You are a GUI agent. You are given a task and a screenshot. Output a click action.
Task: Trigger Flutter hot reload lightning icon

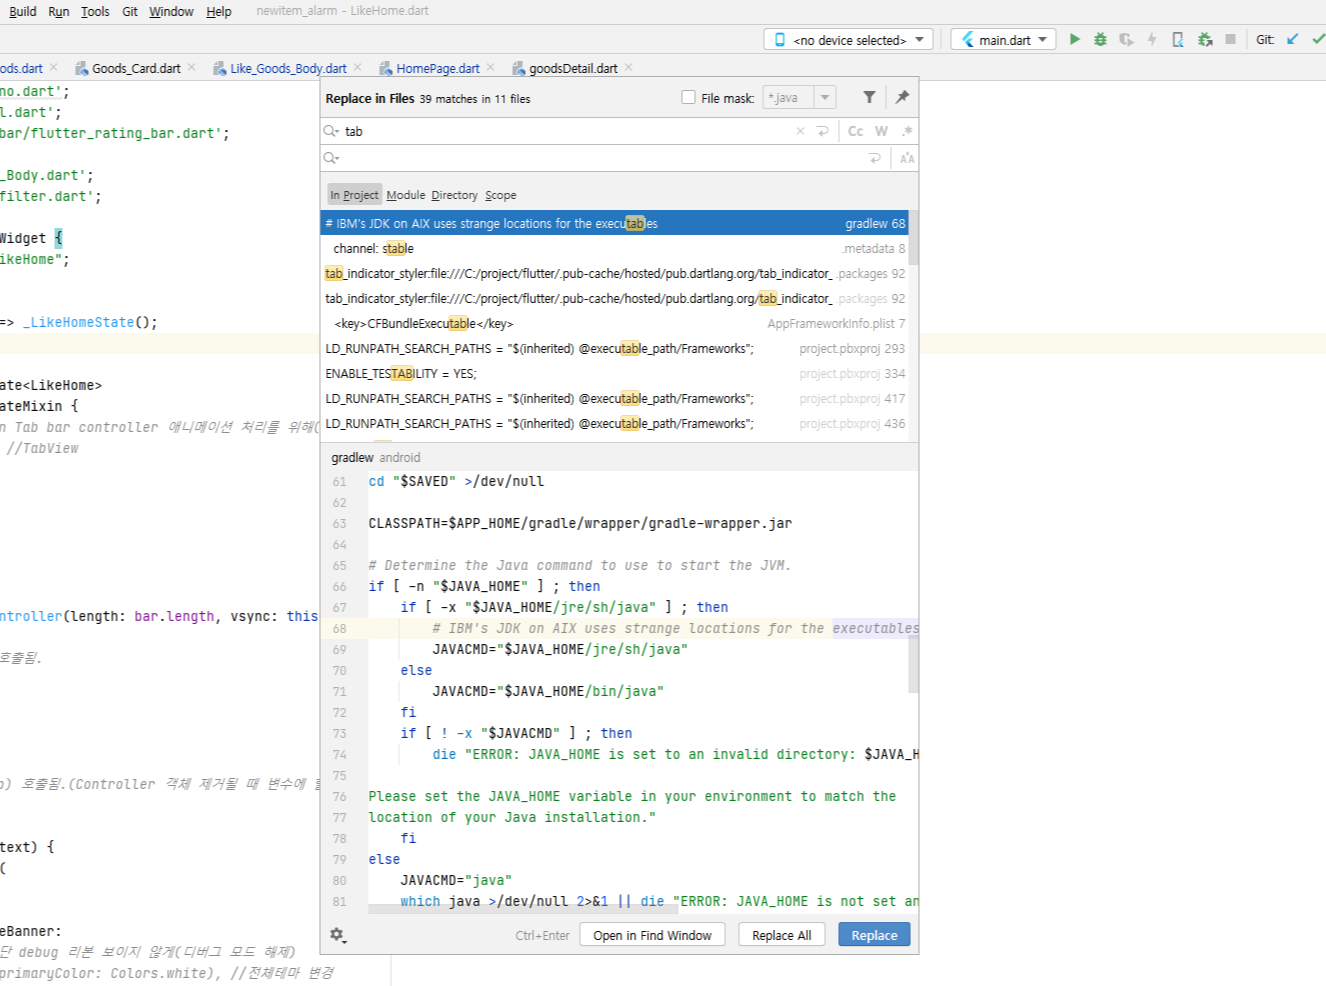tap(1152, 39)
